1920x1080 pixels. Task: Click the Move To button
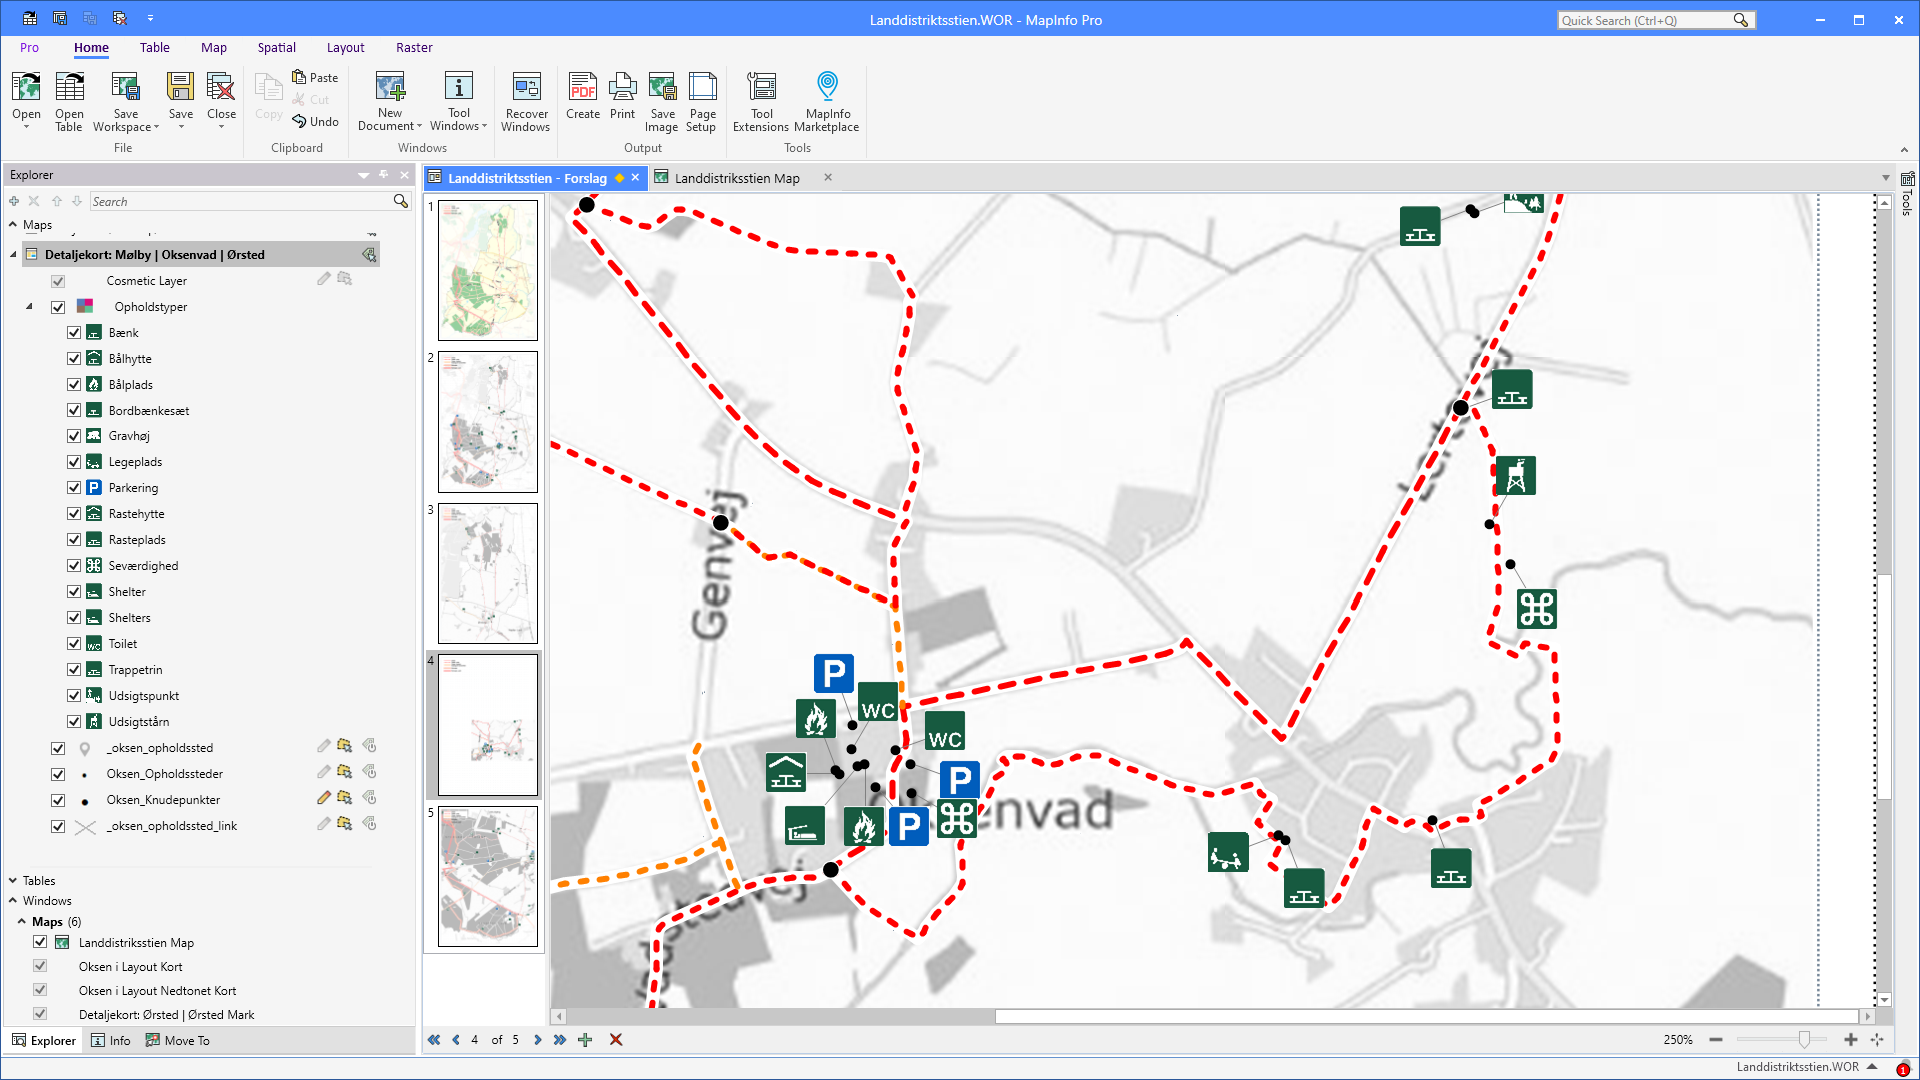tap(178, 1040)
